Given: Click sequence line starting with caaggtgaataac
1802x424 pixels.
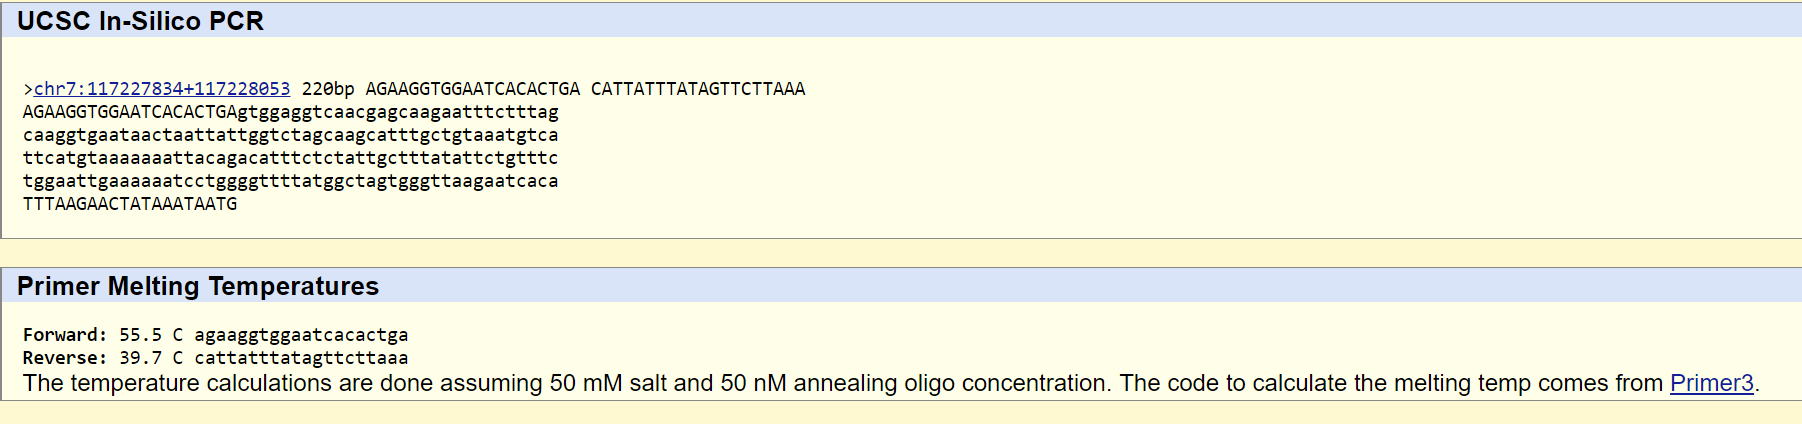Looking at the screenshot, I should click(290, 135).
